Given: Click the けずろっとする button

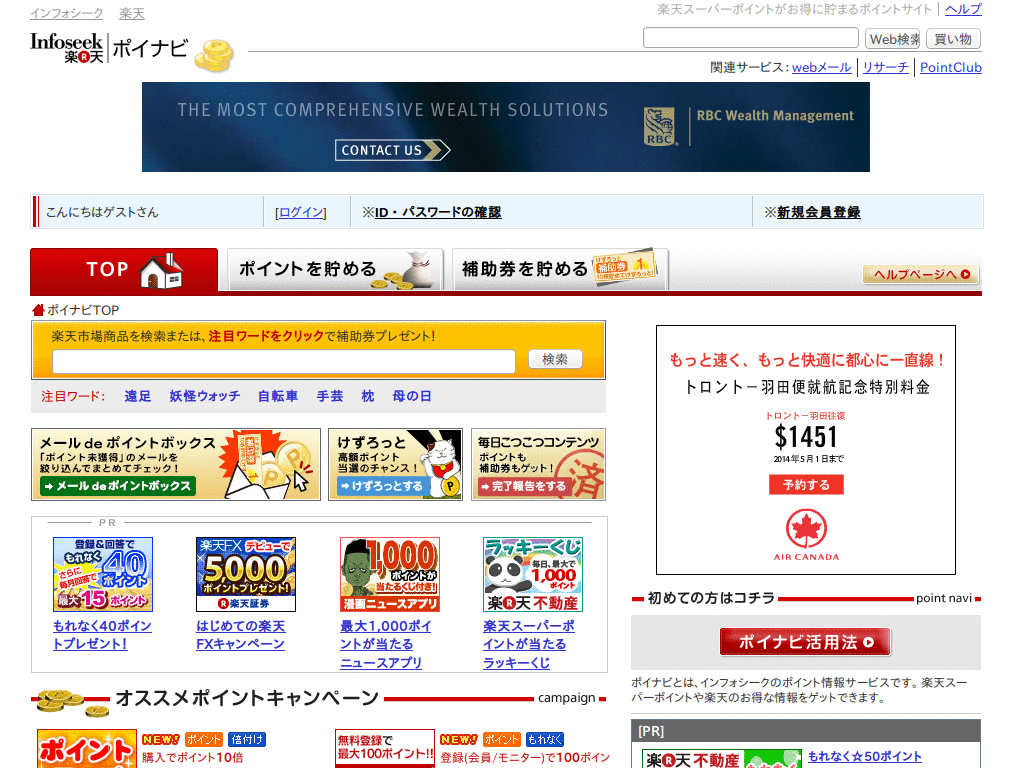Looking at the screenshot, I should (382, 486).
